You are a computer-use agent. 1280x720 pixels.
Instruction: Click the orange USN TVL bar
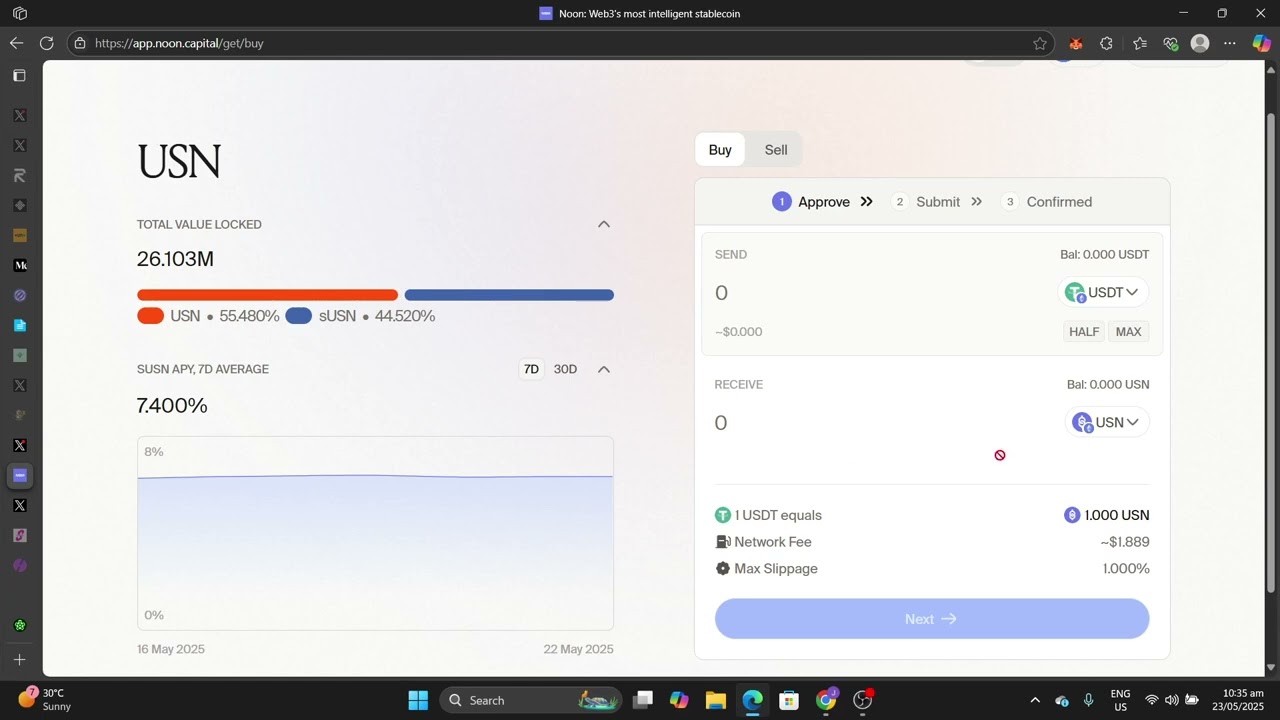[267, 295]
